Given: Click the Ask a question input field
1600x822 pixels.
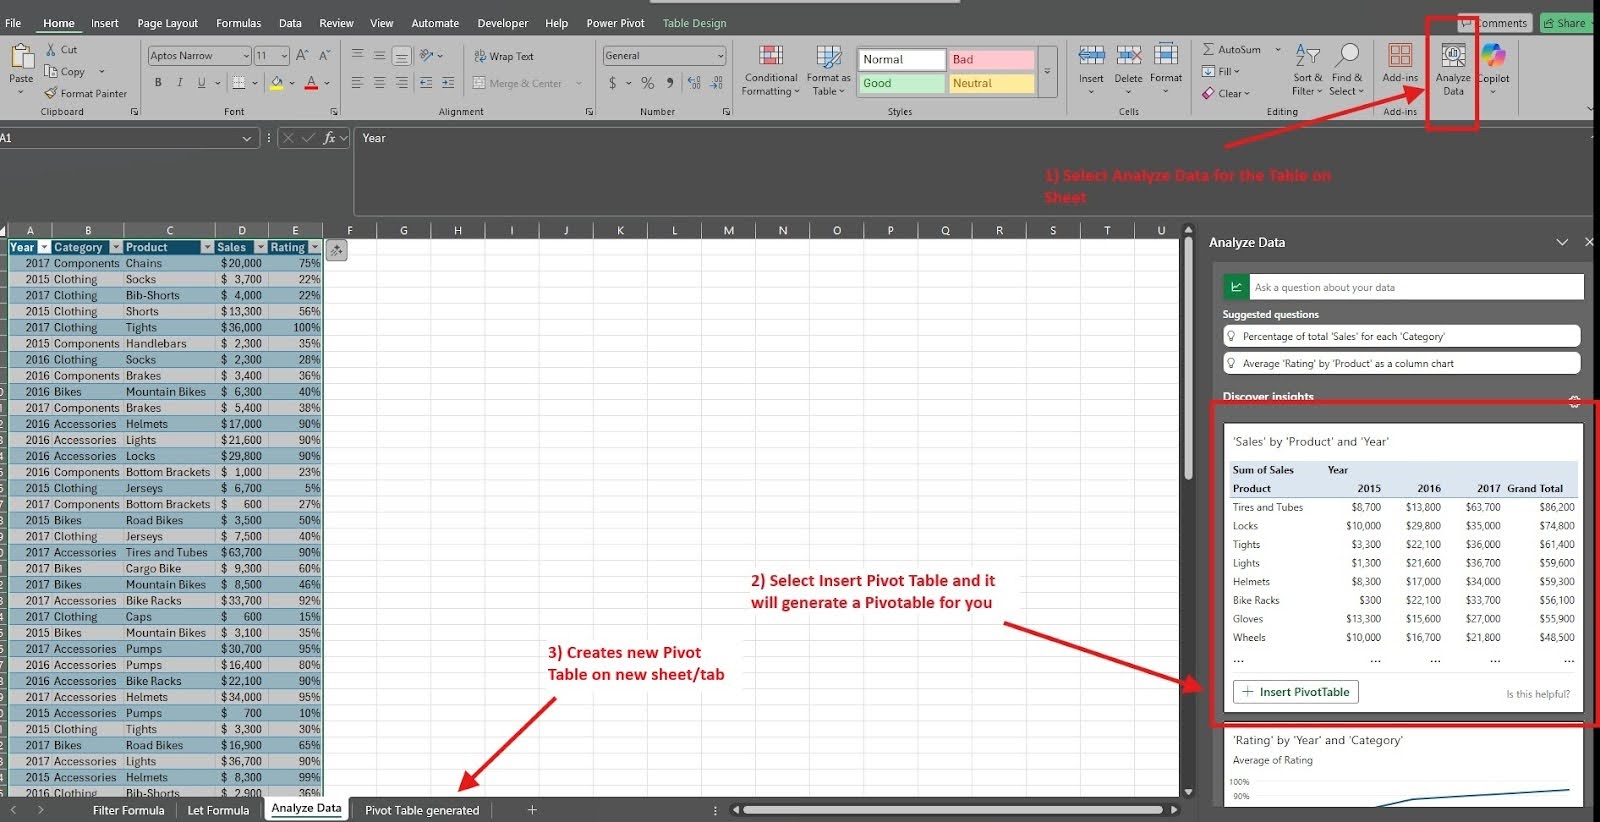Looking at the screenshot, I should 1415,288.
